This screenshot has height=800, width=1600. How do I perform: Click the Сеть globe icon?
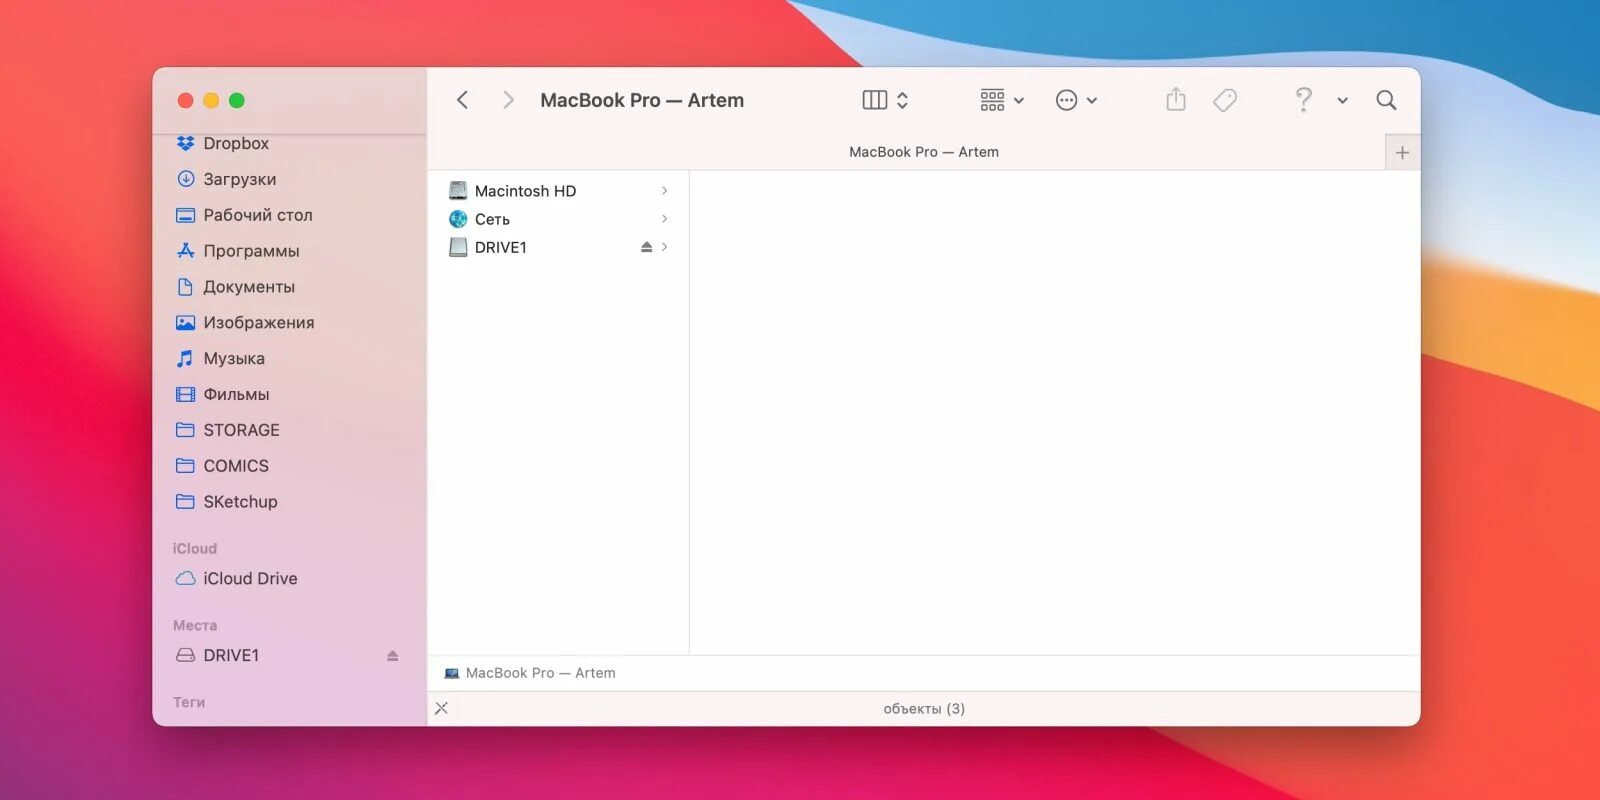458,219
